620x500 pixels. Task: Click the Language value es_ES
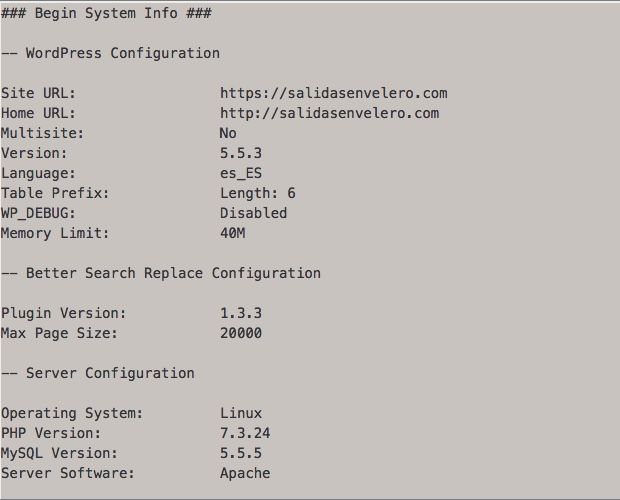tap(241, 173)
